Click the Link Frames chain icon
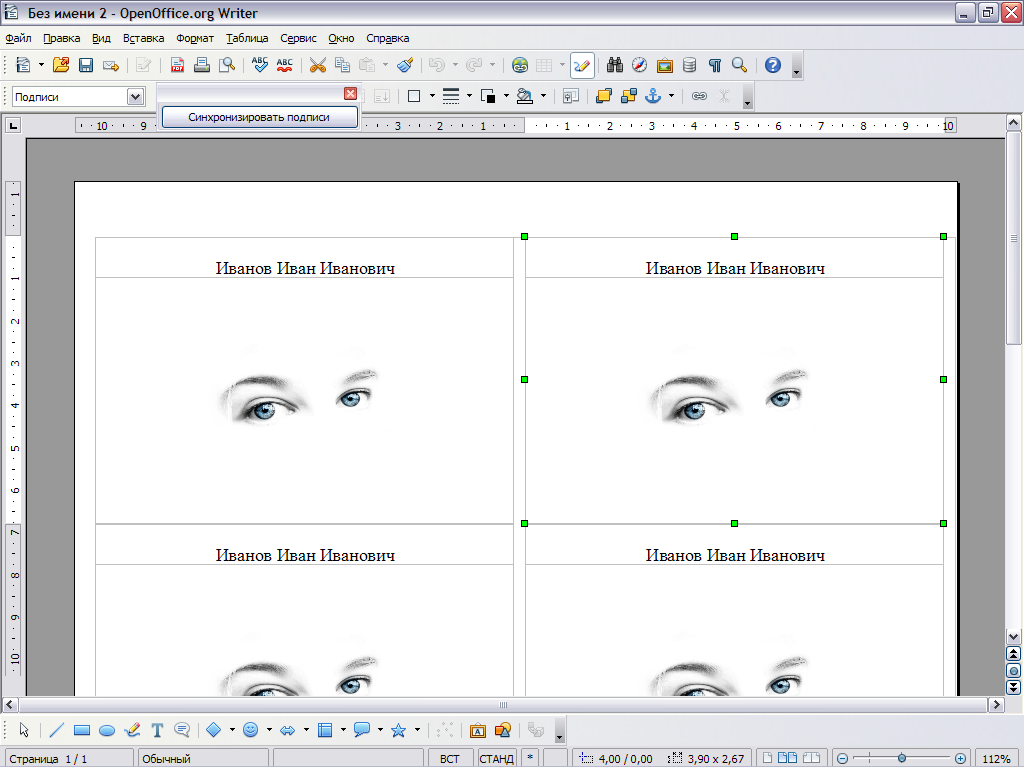The width and height of the screenshot is (1024, 768). pos(699,97)
